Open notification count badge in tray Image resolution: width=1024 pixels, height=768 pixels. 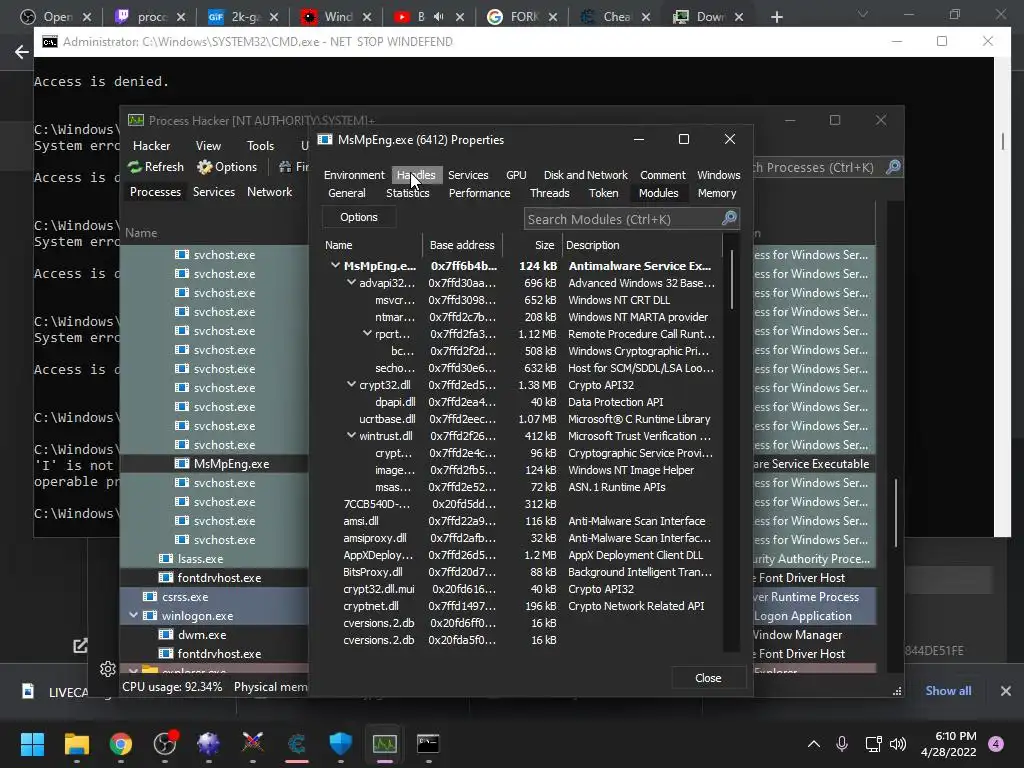pyautogui.click(x=996, y=744)
